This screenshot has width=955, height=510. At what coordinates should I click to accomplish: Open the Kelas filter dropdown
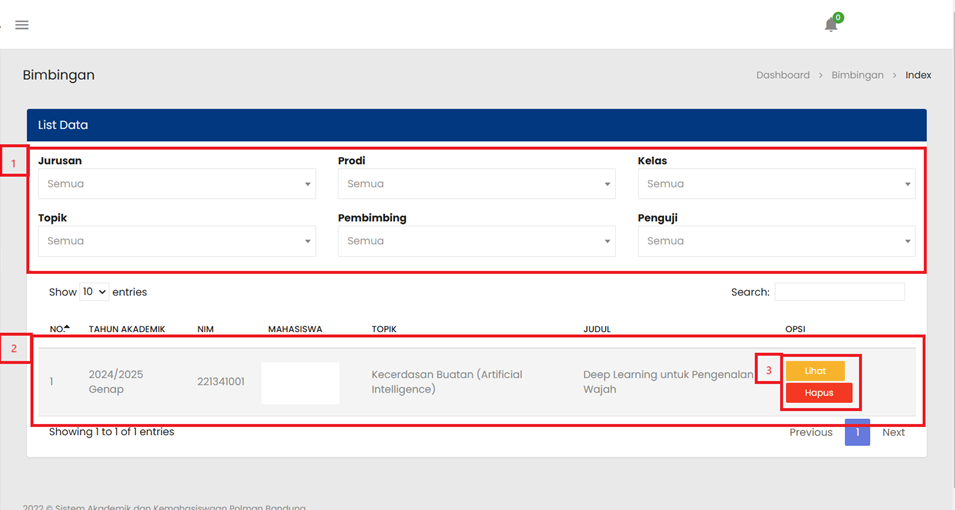(x=776, y=184)
